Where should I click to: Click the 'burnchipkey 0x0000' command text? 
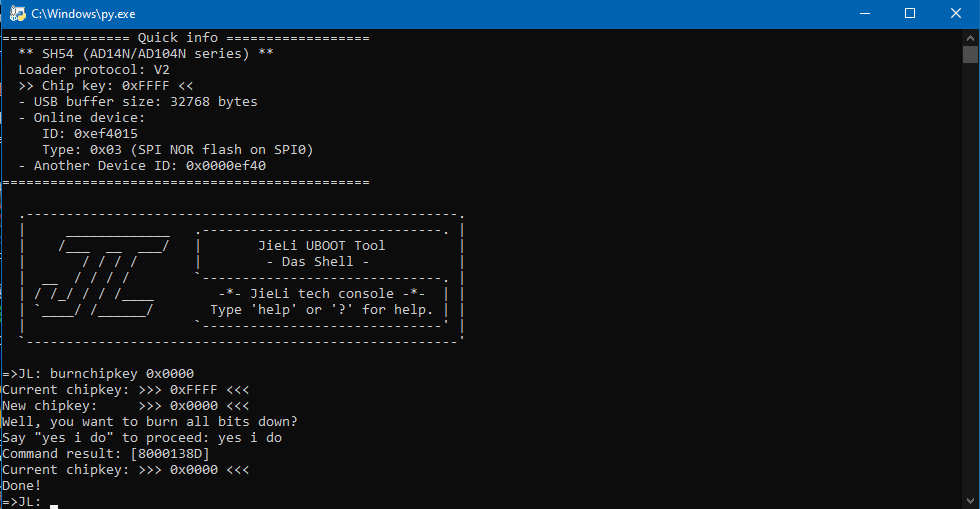pos(122,374)
